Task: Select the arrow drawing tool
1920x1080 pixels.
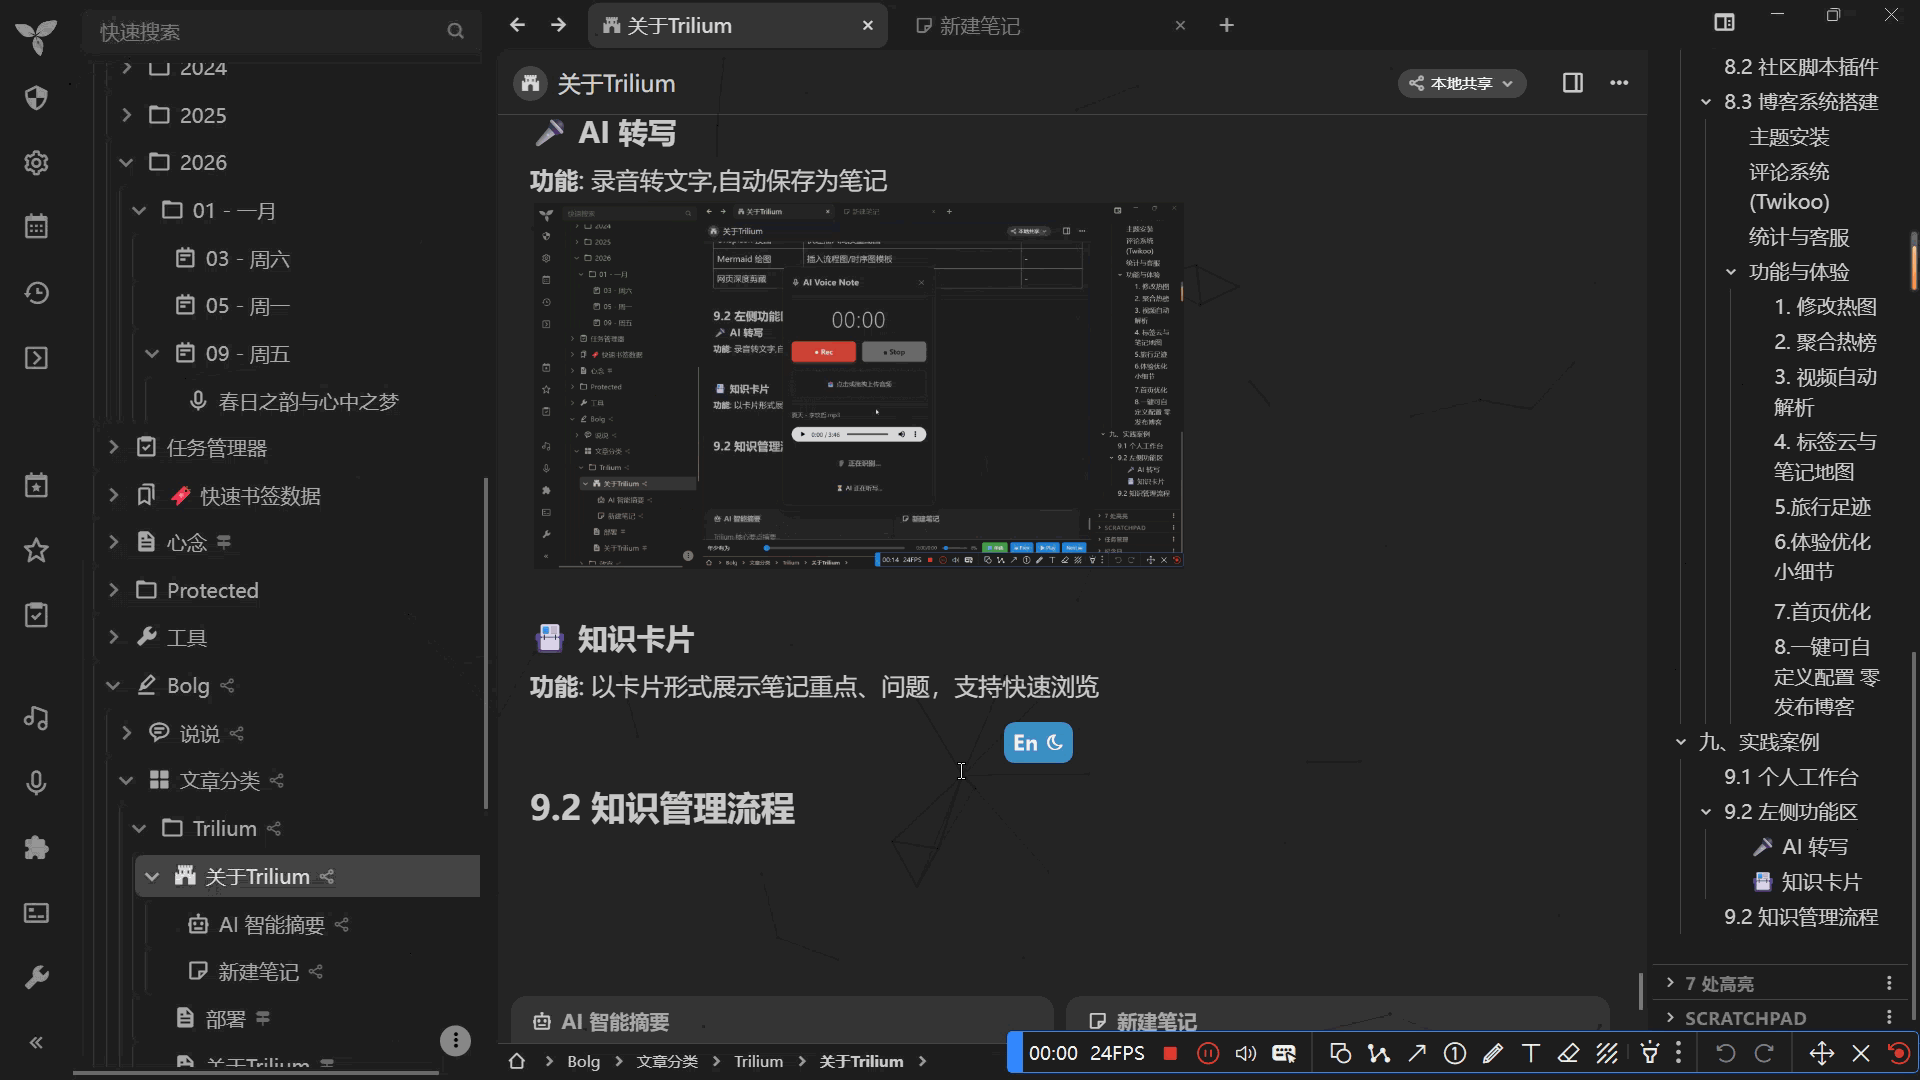Action: [x=1417, y=1053]
